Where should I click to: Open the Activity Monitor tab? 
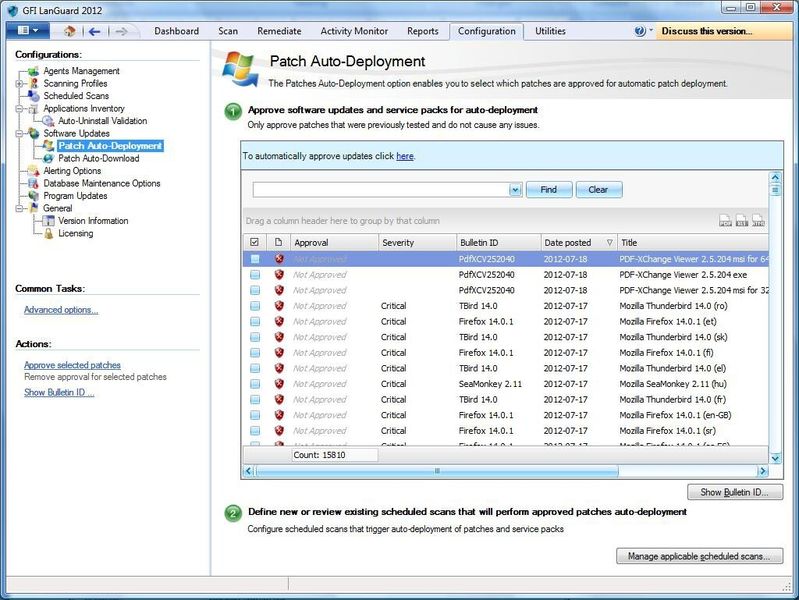point(354,31)
